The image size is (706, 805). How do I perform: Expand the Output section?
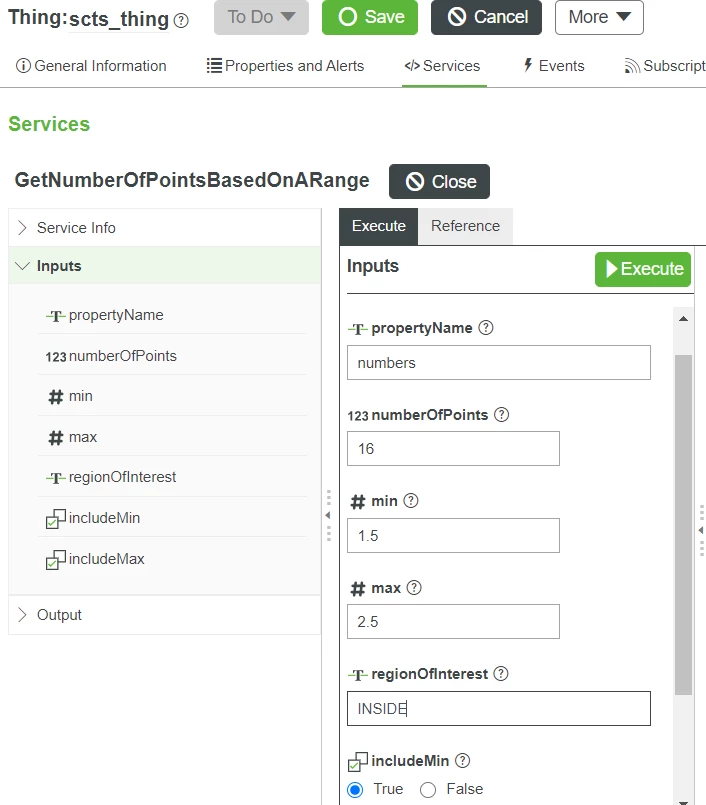[x=164, y=615]
